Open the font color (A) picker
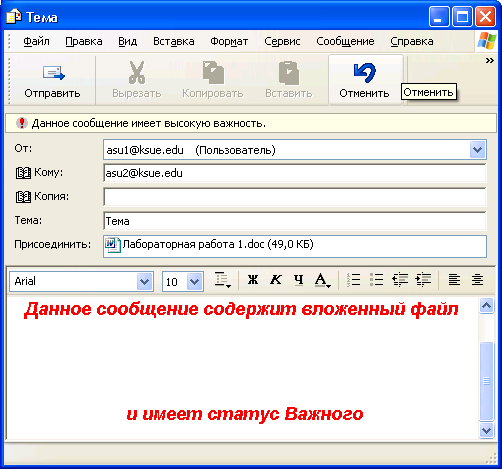 [322, 280]
